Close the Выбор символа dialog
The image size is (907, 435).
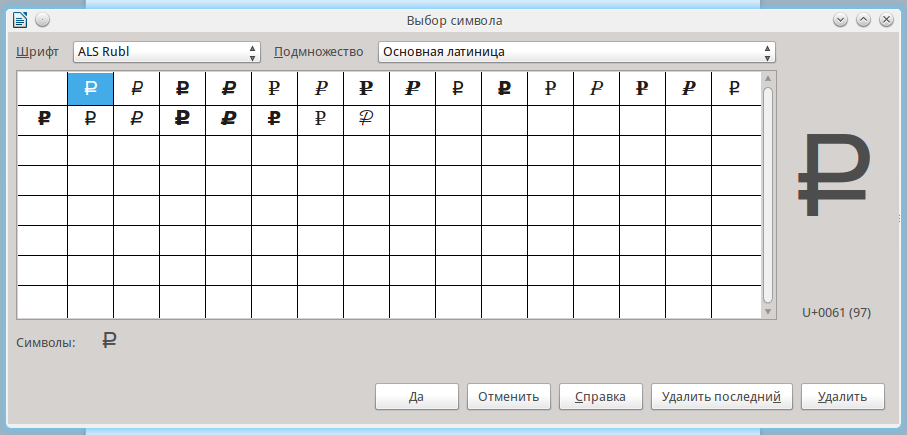coord(886,19)
